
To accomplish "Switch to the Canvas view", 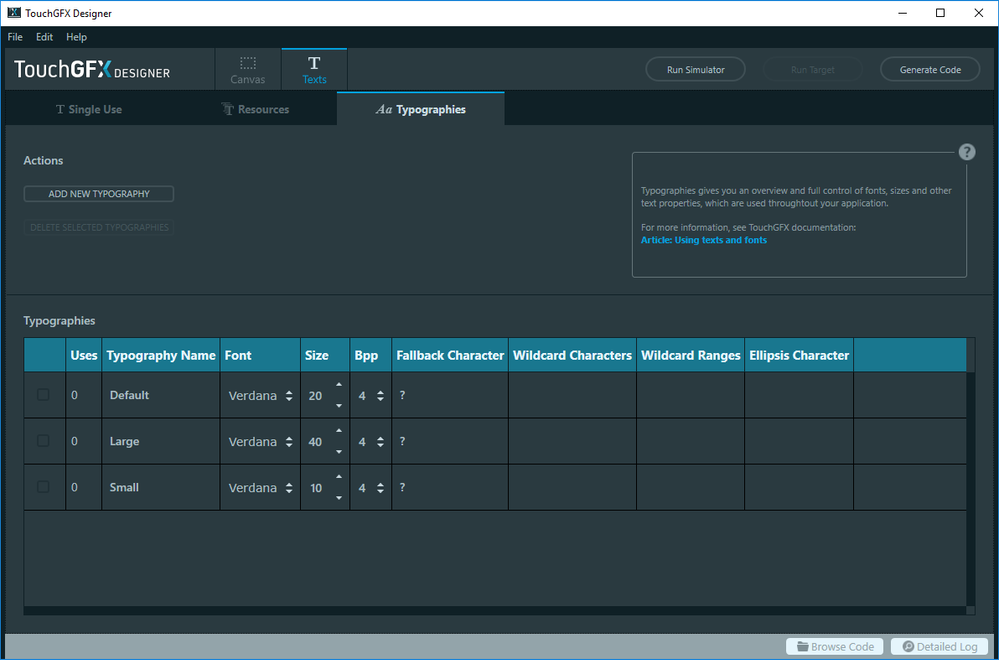I will [248, 70].
